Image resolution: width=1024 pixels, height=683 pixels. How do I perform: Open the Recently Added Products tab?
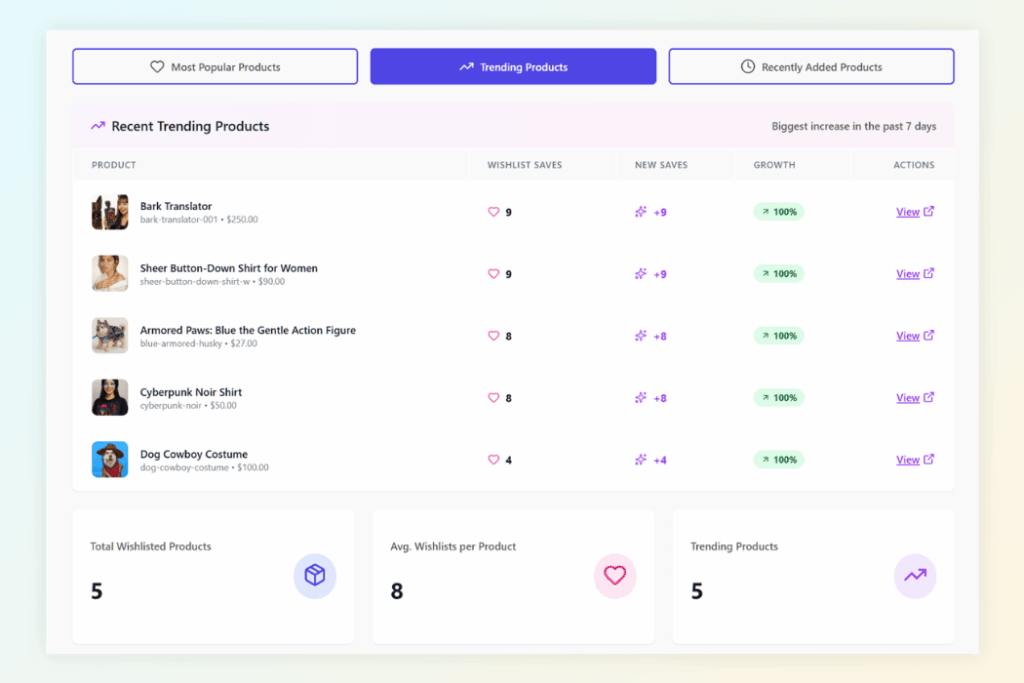[811, 66]
